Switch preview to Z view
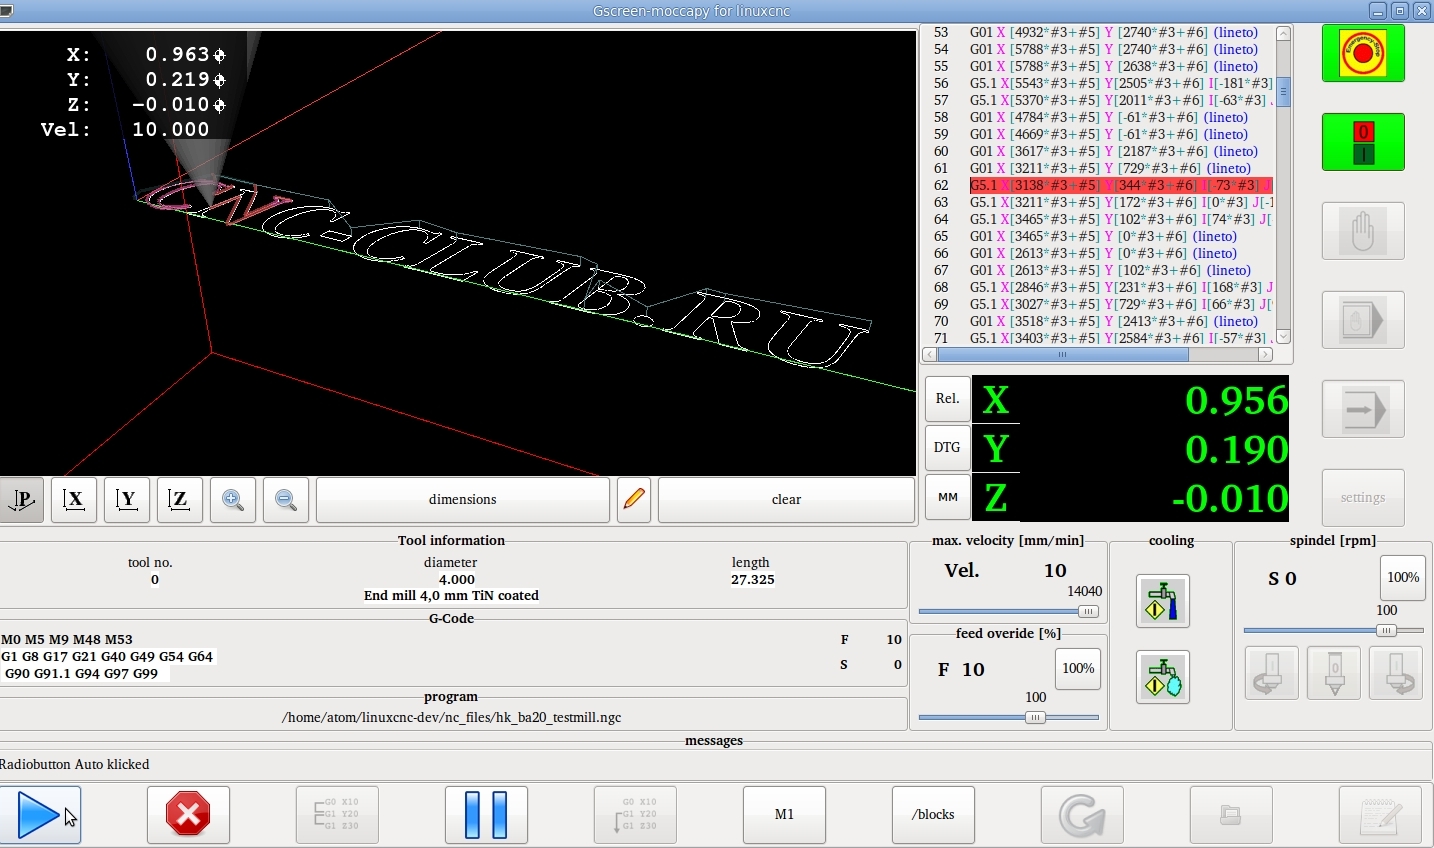 pyautogui.click(x=180, y=500)
